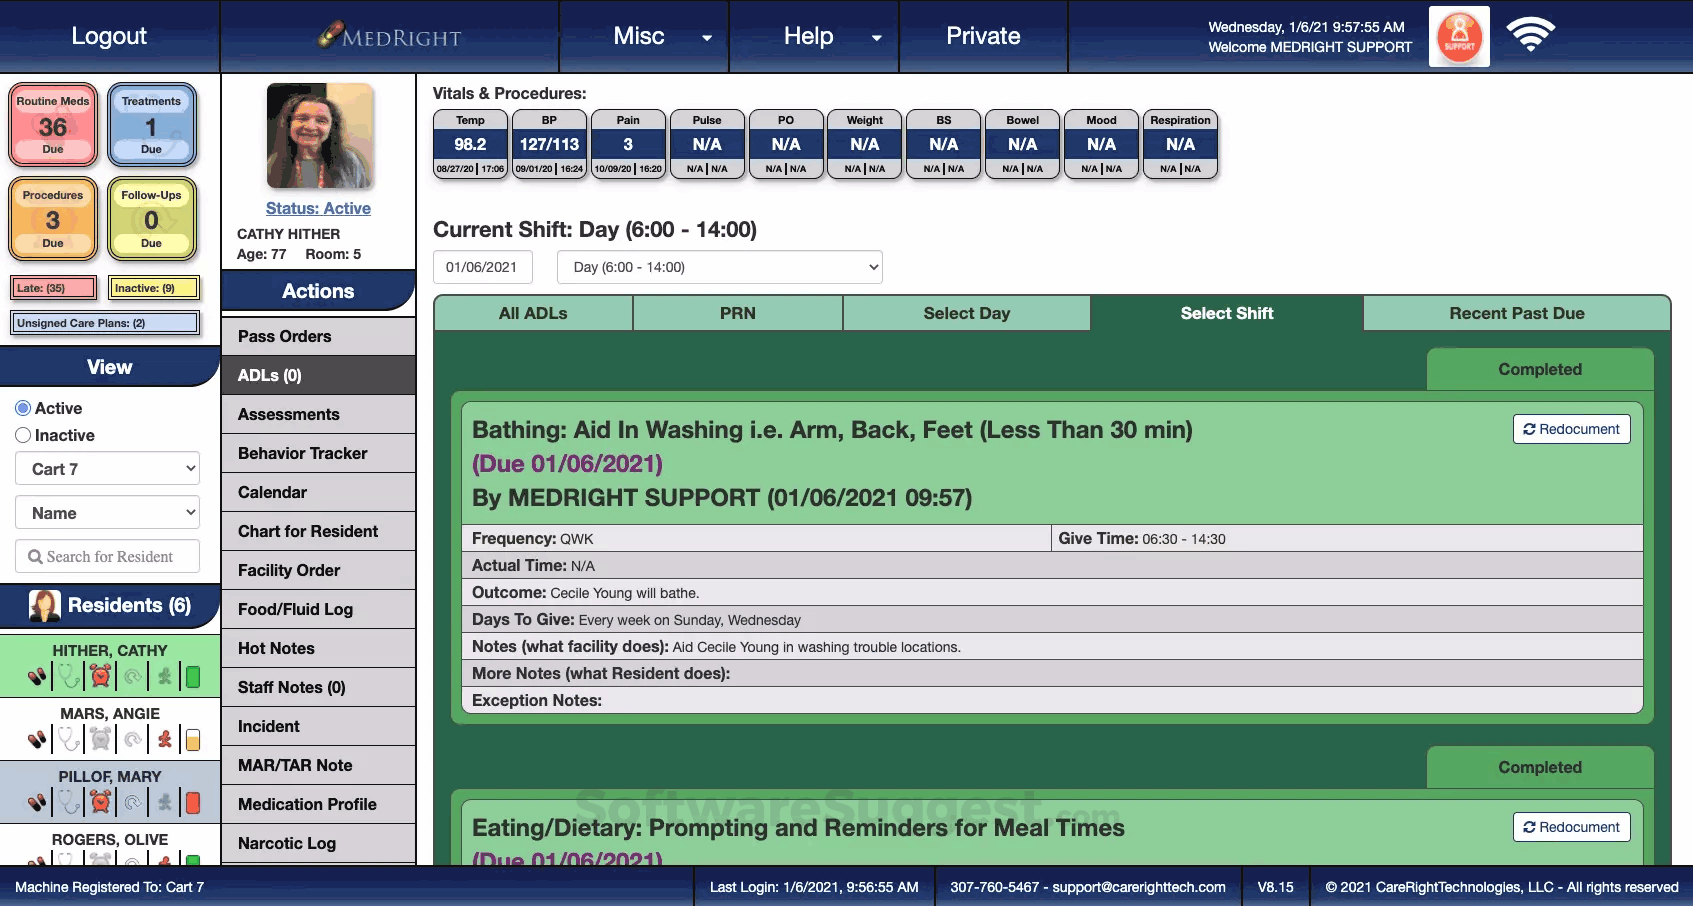Click the orange Support icon in header
Screen dimensions: 1693x906
pyautogui.click(x=1459, y=36)
